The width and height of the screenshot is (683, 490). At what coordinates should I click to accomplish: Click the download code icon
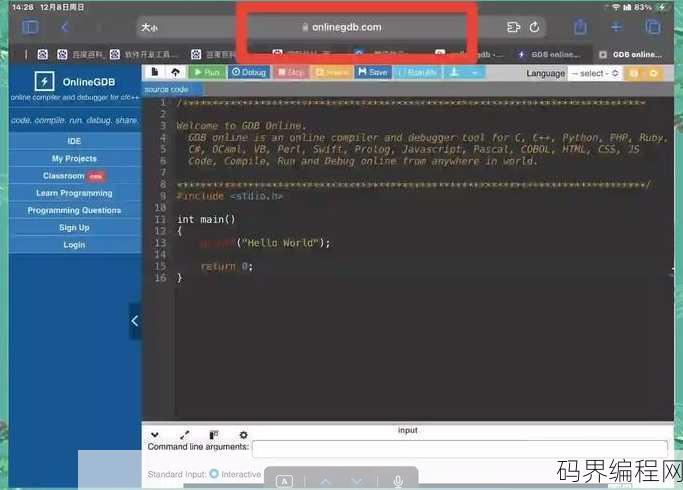[454, 72]
